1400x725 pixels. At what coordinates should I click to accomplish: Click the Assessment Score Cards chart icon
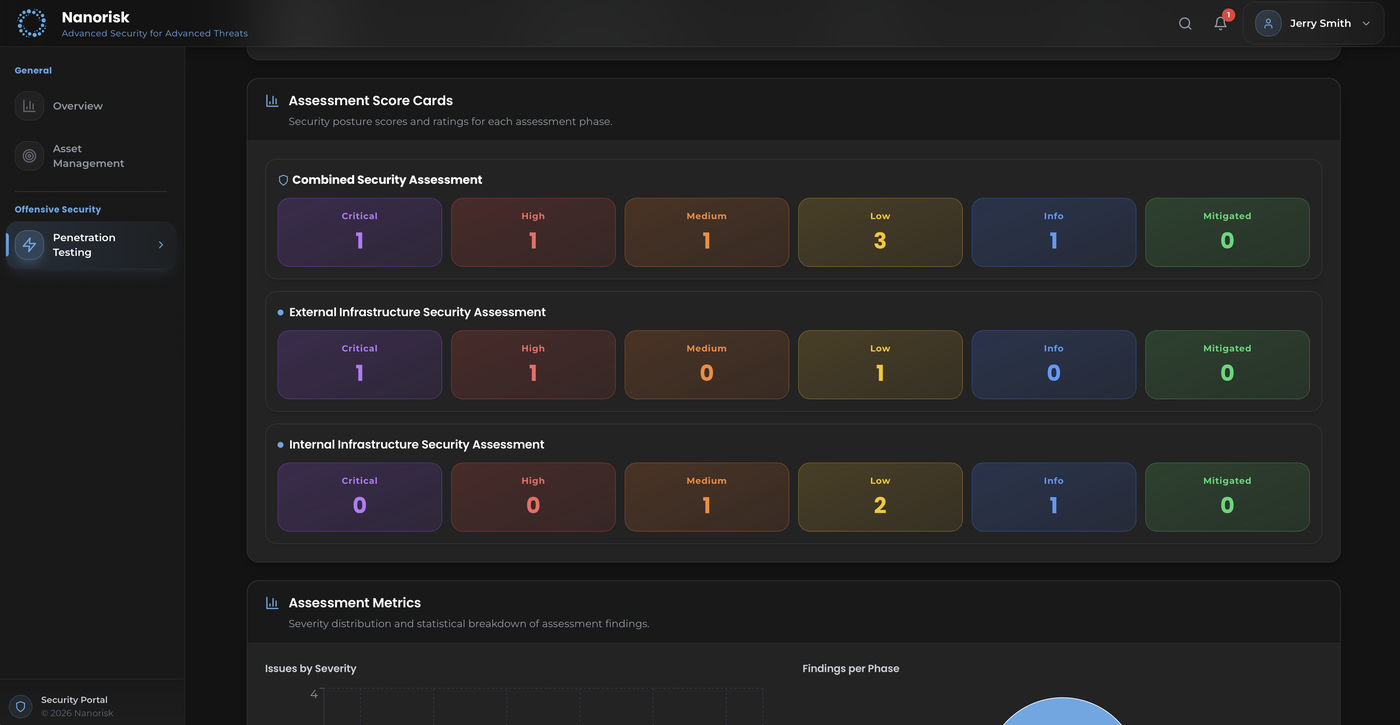click(272, 101)
